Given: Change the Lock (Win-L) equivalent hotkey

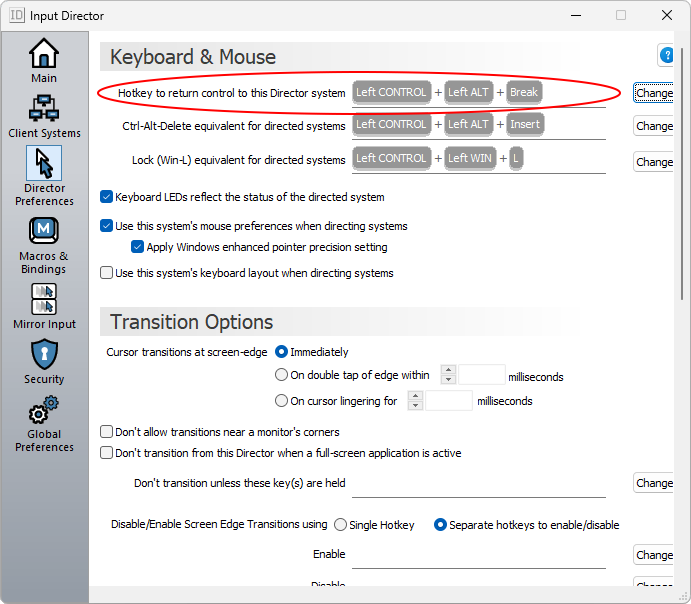Looking at the screenshot, I should 654,162.
